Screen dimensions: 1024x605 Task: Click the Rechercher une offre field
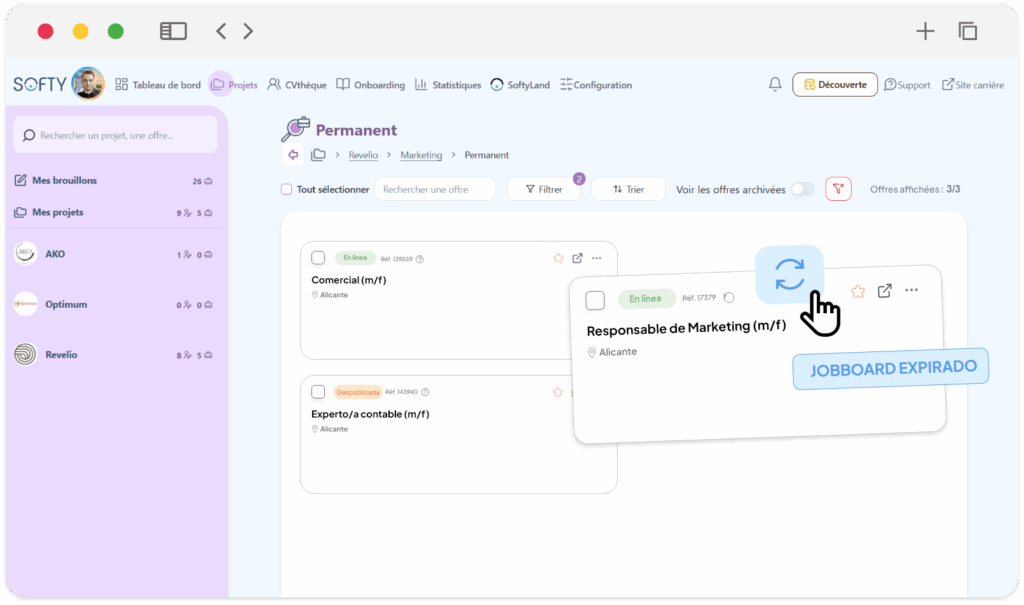[435, 189]
